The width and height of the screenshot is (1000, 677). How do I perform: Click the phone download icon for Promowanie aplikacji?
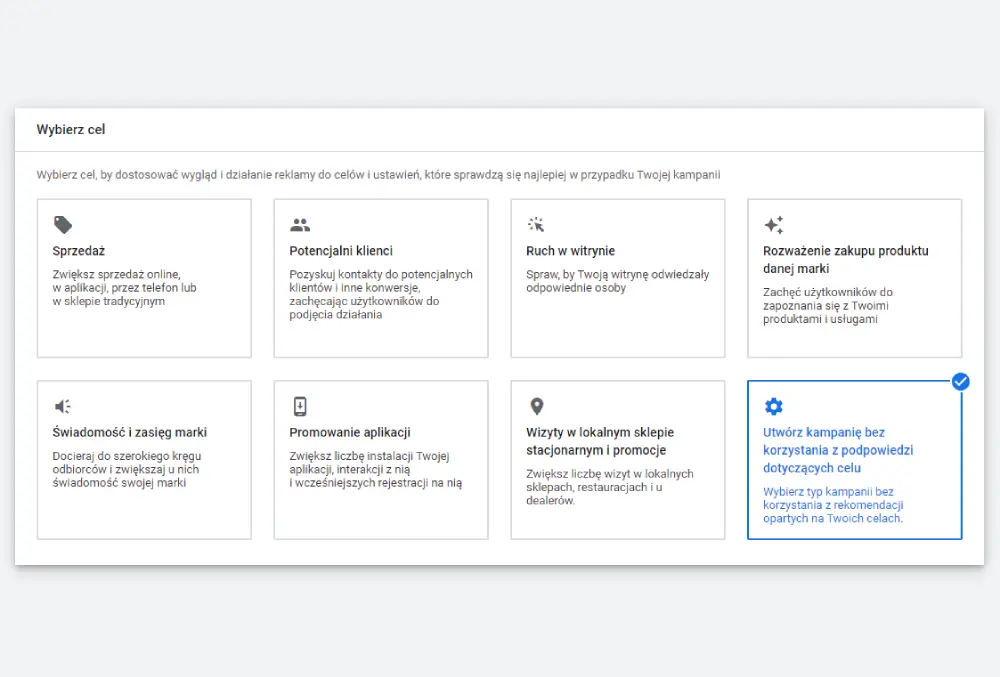[x=300, y=406]
